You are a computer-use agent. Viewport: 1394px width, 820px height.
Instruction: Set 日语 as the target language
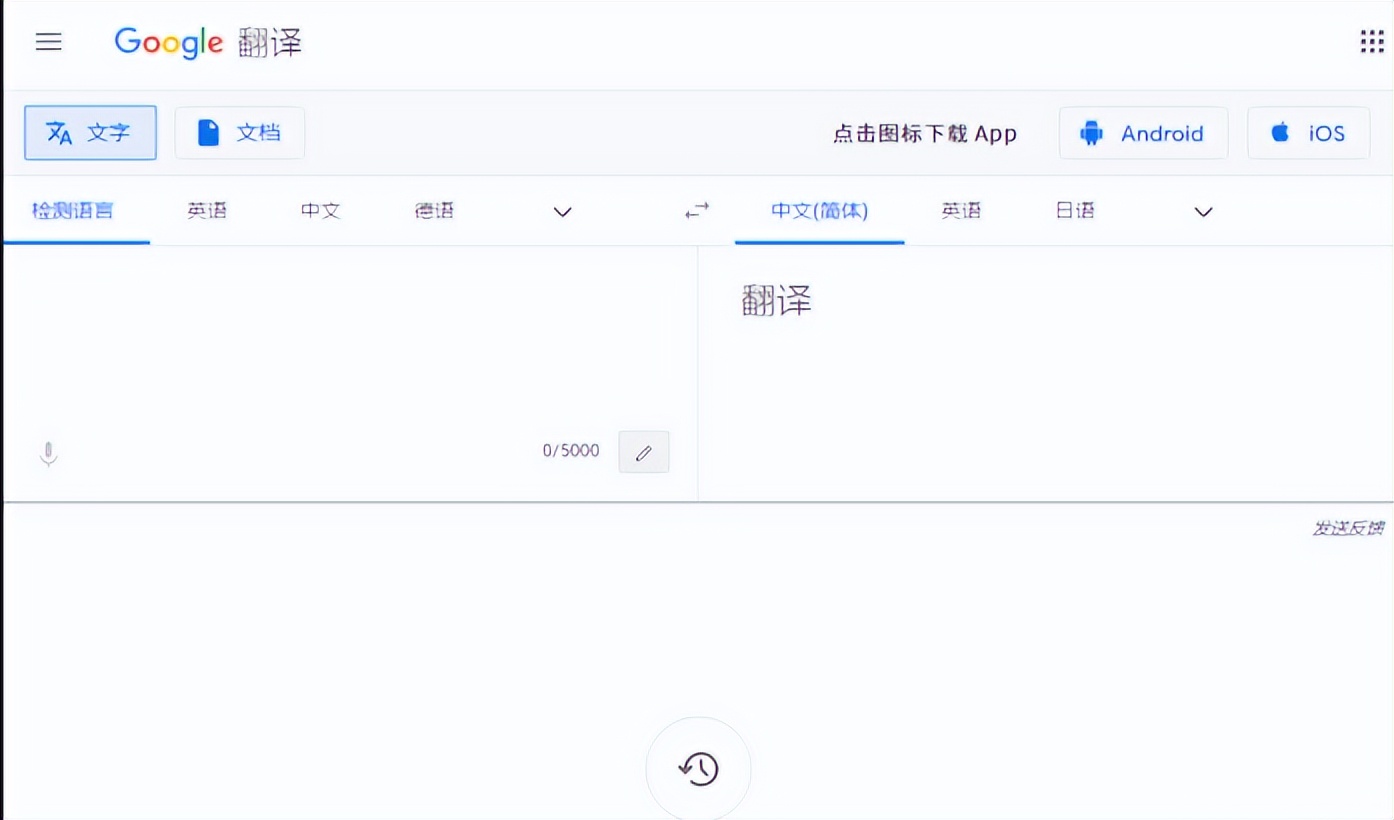point(1075,211)
